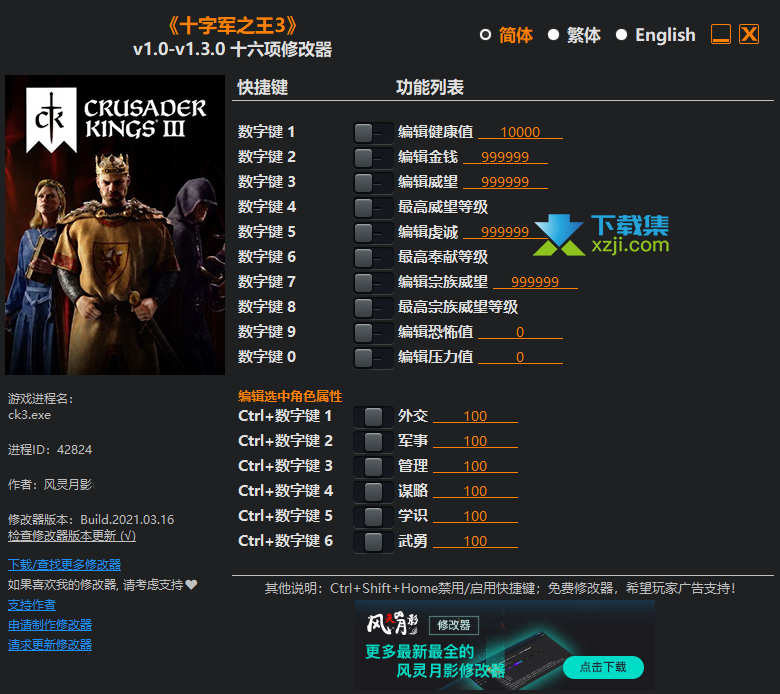The width and height of the screenshot is (780, 694).
Task: Edit the 编辑威望 value field
Action: coord(505,182)
